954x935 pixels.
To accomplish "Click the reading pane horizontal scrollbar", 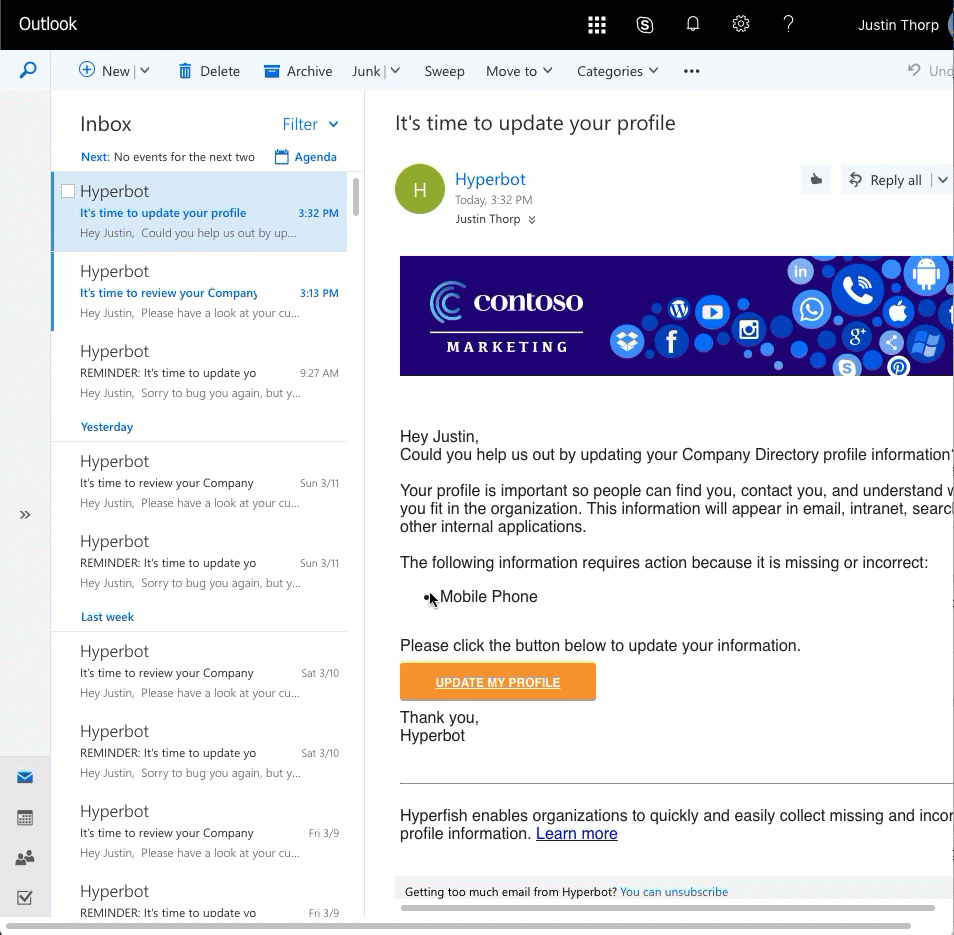I will click(667, 908).
